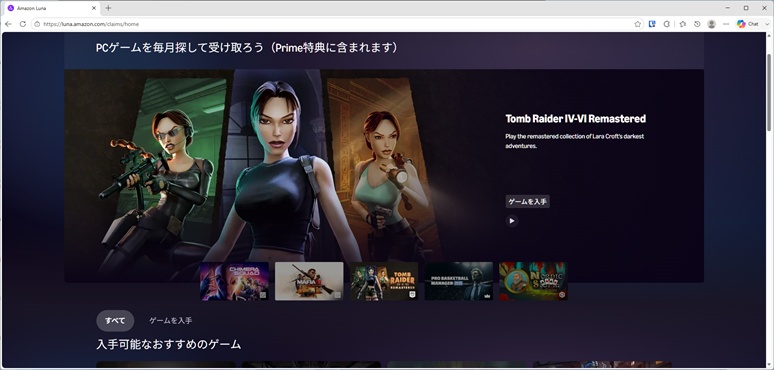Click the circular extension icon beside the blue one
Viewport: 774px width, 370px height.
coord(667,24)
